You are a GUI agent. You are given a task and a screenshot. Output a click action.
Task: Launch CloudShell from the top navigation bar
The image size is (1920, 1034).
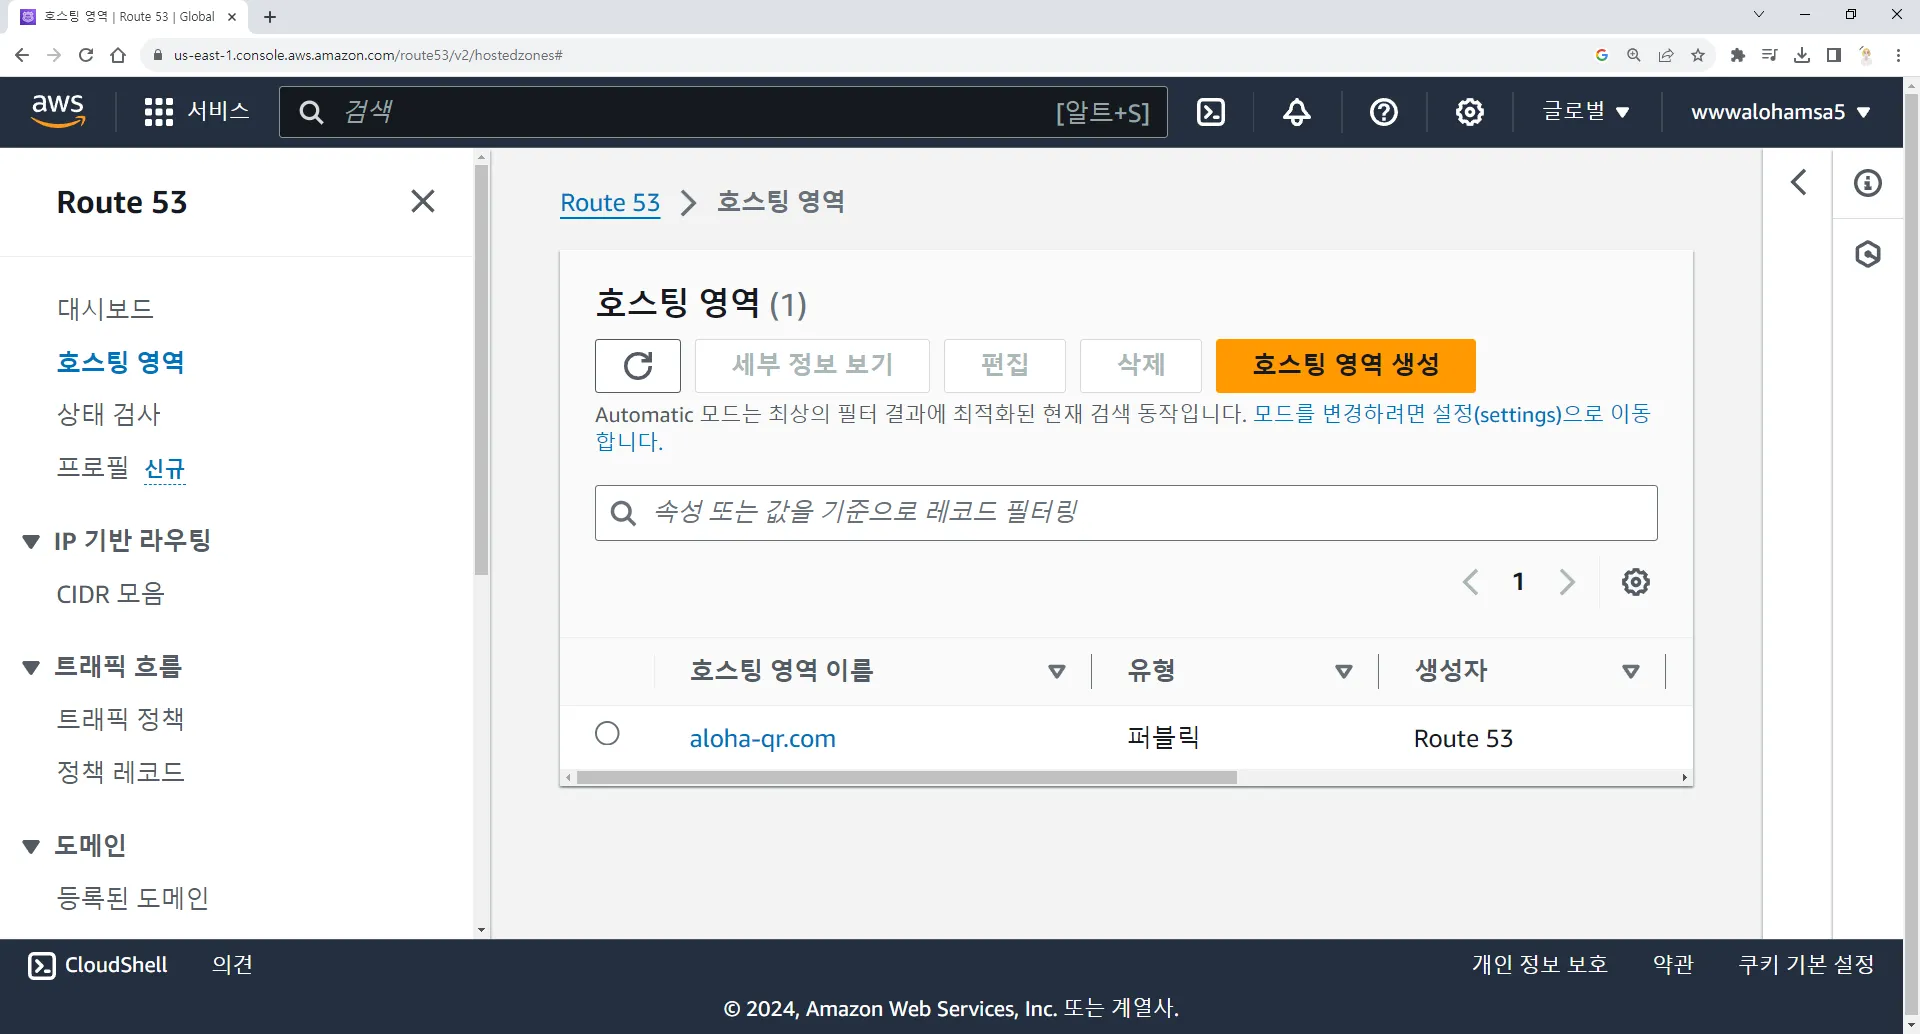tap(1211, 112)
